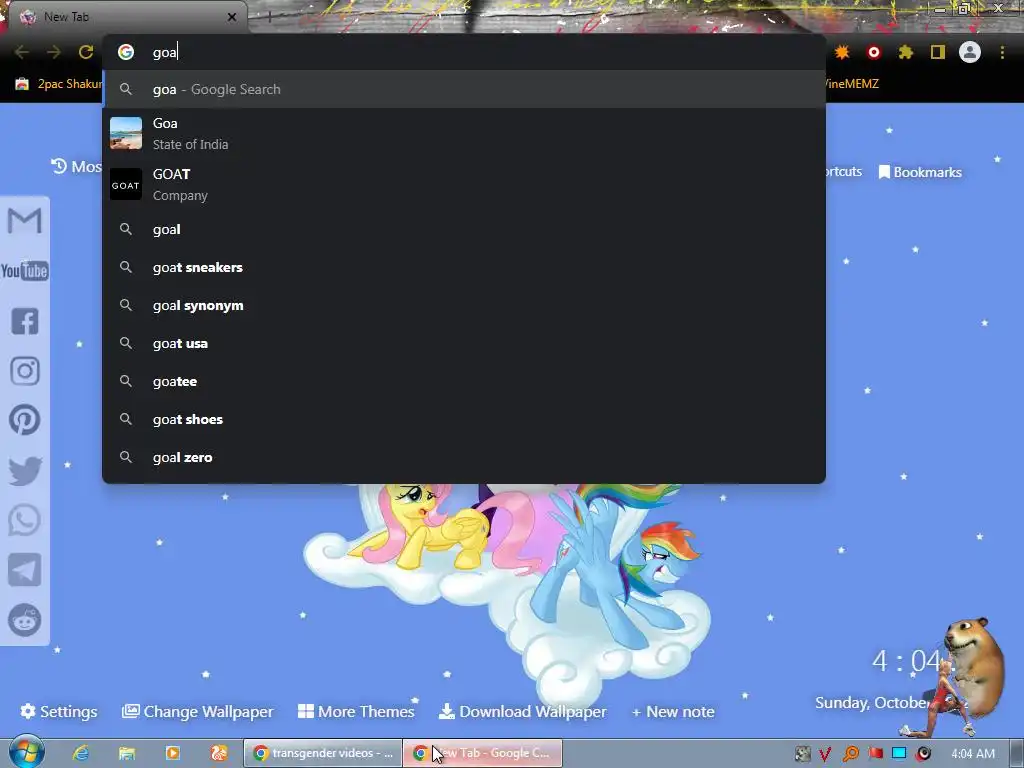Image resolution: width=1024 pixels, height=768 pixels.
Task: Launch Internet Explorer from taskbar
Action: click(x=81, y=753)
